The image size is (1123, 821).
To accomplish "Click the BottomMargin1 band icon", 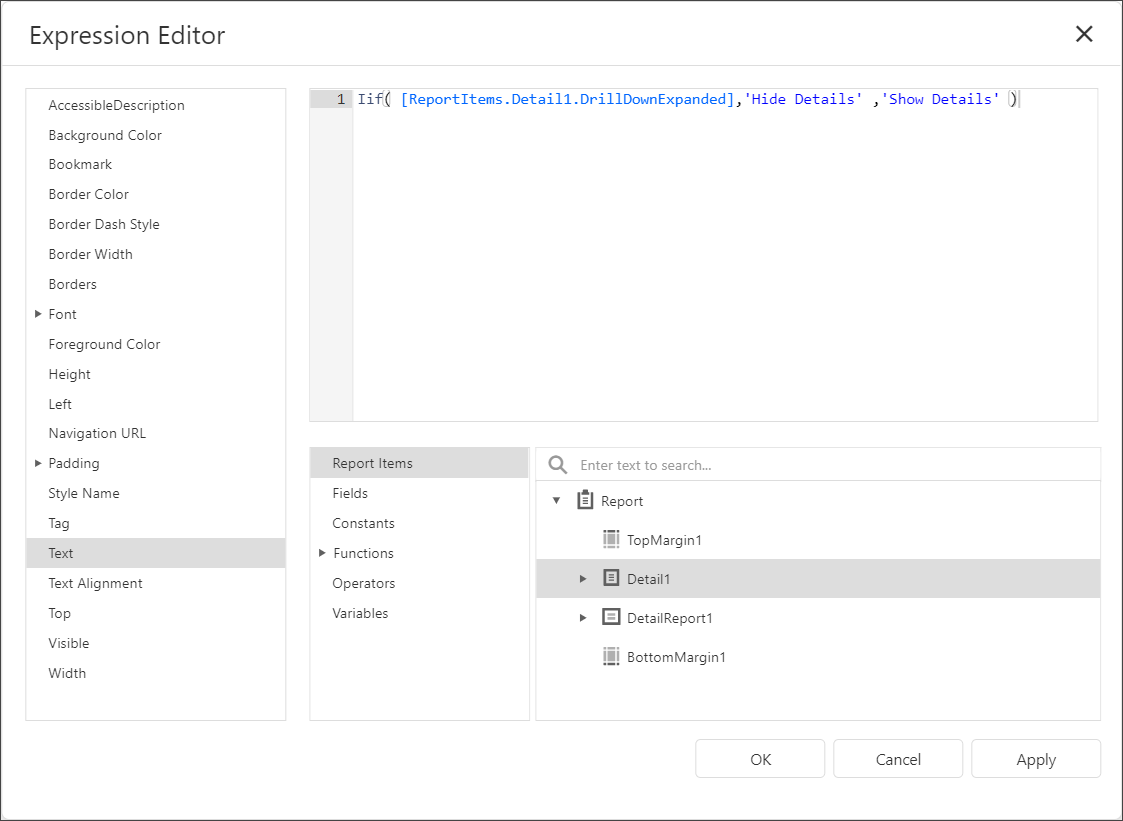I will (611, 656).
